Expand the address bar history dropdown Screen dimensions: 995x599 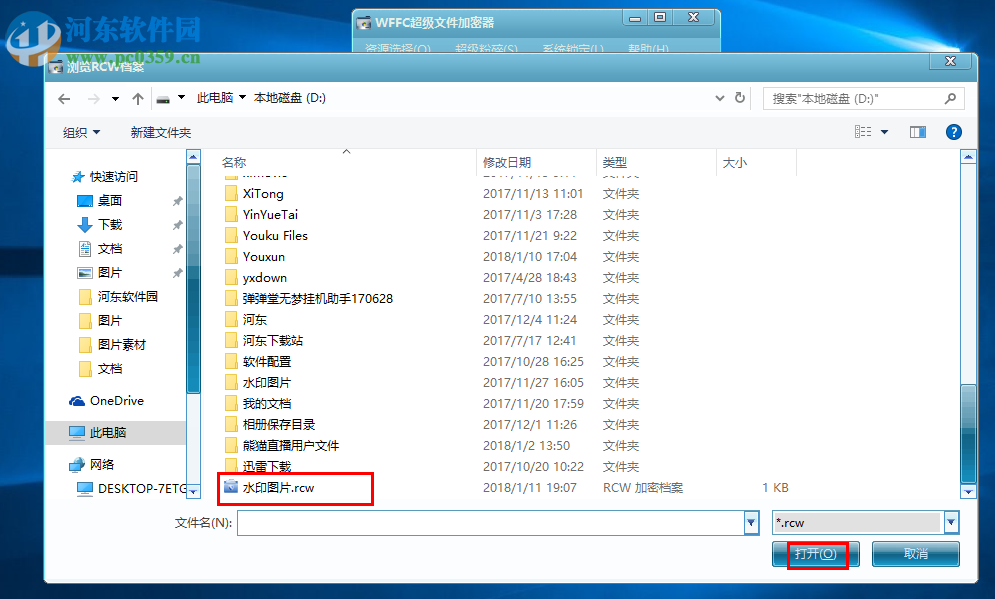(720, 98)
